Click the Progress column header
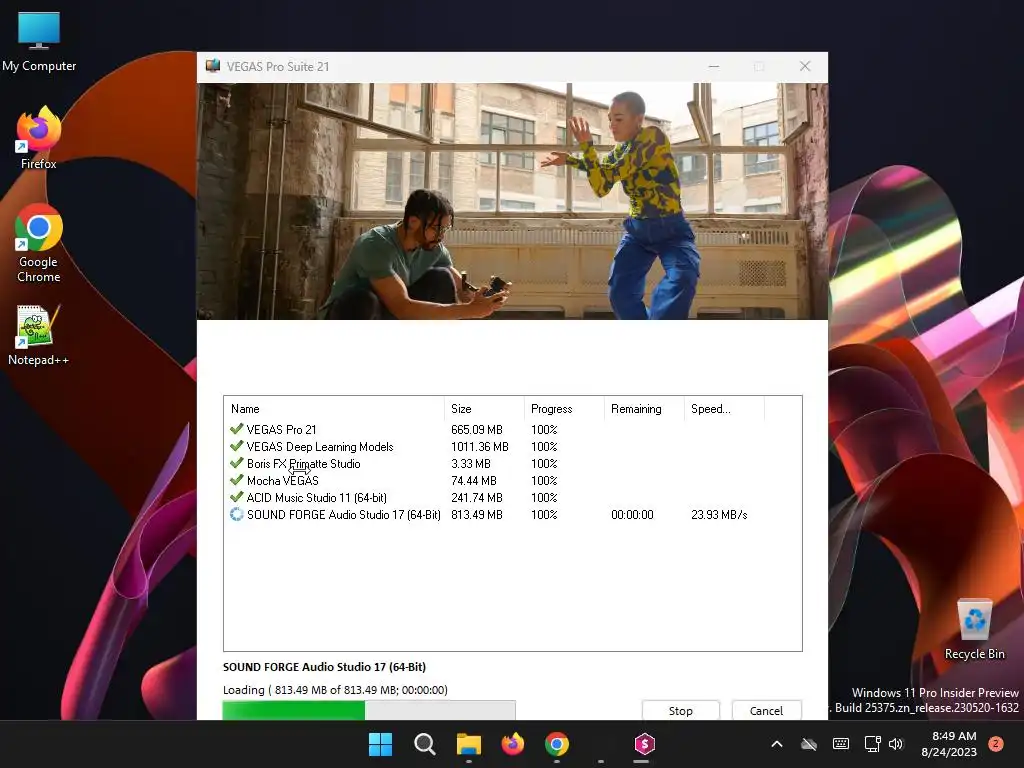 pos(564,409)
